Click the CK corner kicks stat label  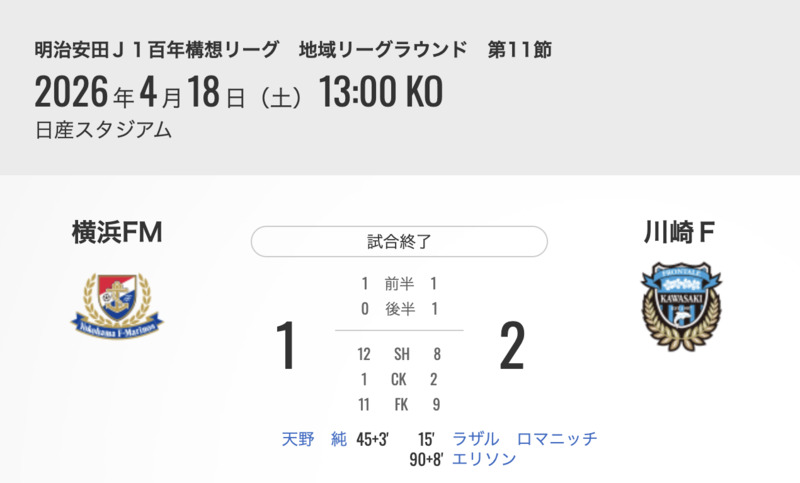399,379
